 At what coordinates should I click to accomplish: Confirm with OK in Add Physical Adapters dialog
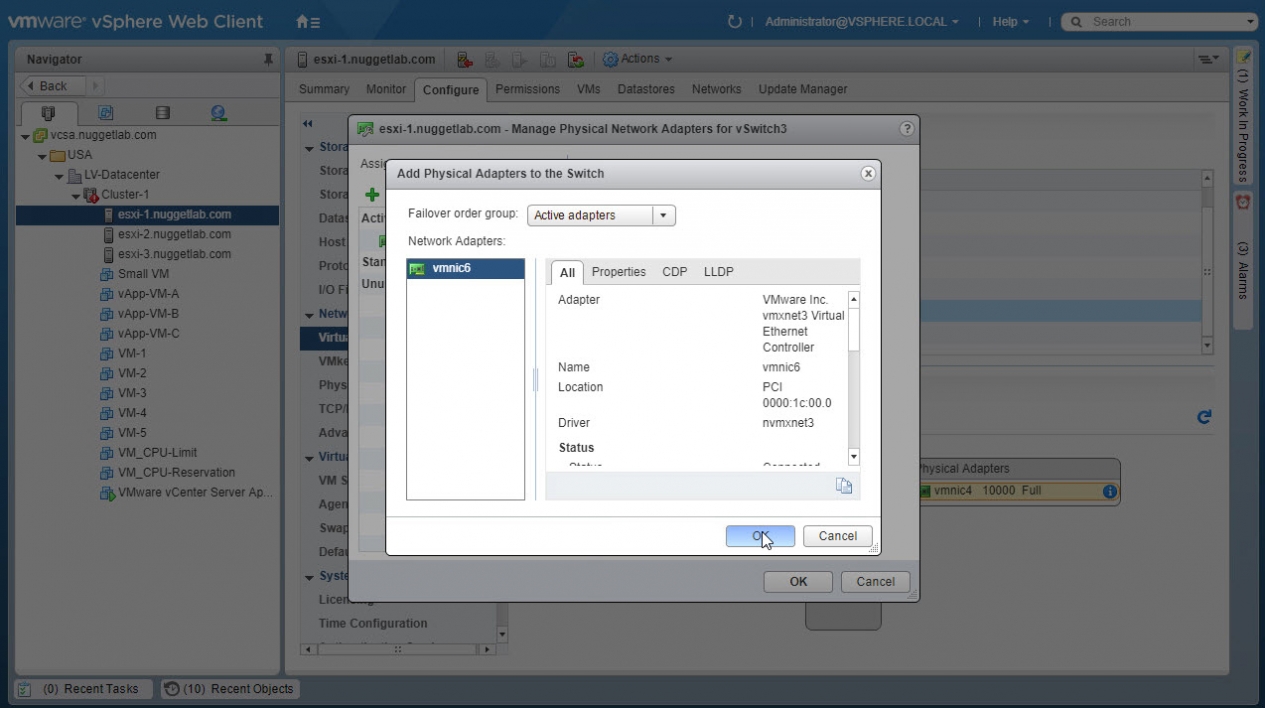click(760, 536)
